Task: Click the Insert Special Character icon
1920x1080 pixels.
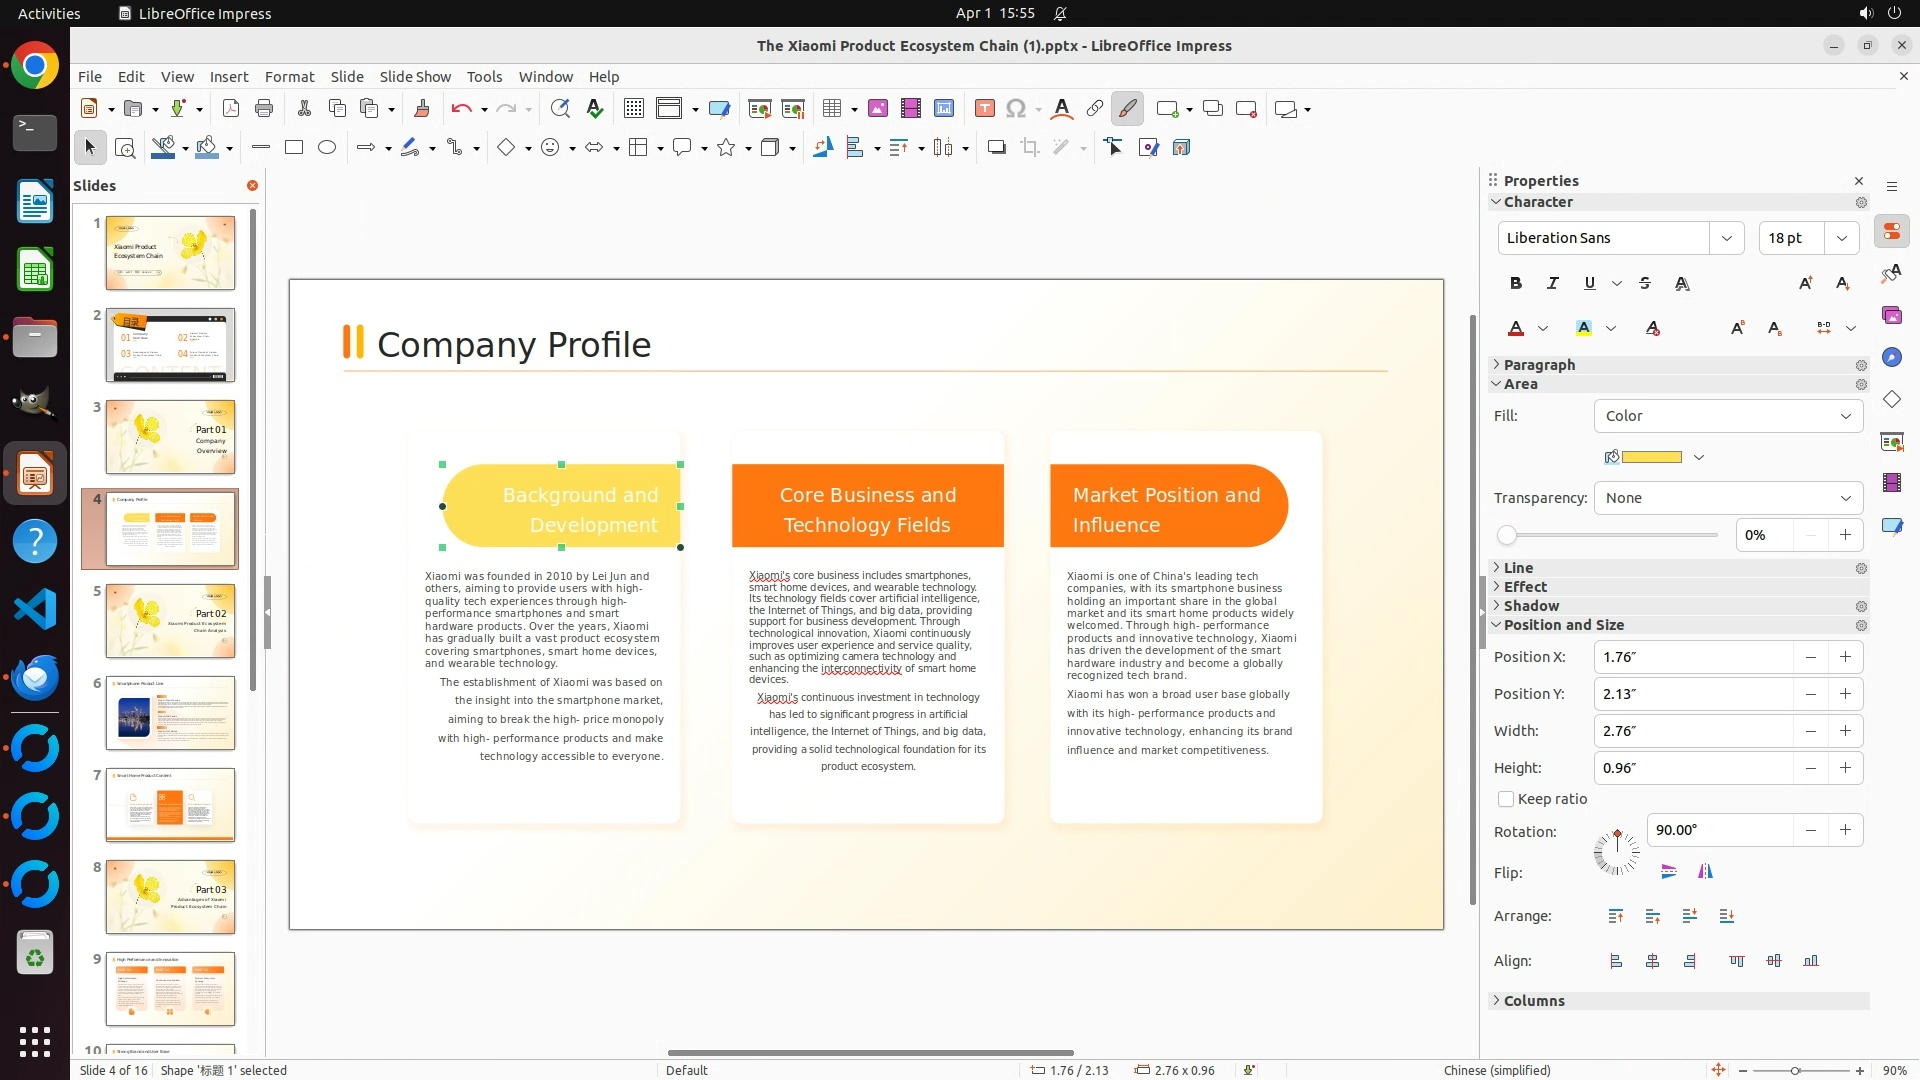Action: click(x=1016, y=109)
